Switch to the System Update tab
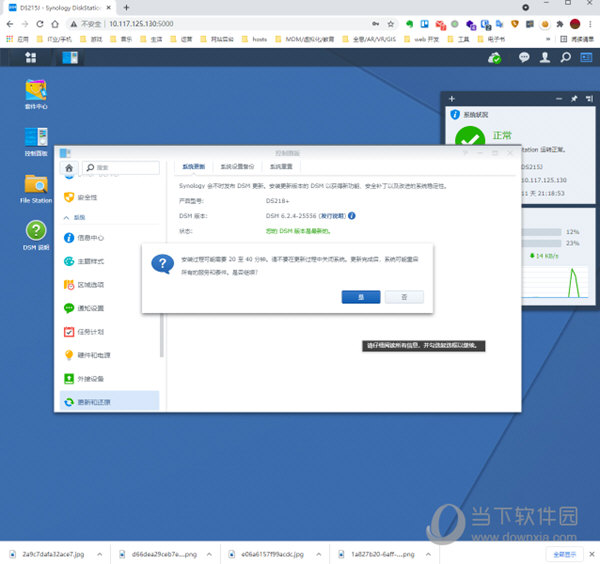 click(x=194, y=167)
